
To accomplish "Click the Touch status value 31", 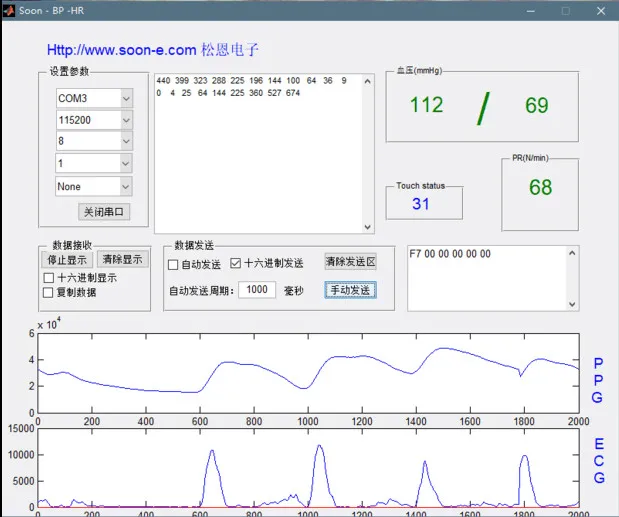I will 421,204.
